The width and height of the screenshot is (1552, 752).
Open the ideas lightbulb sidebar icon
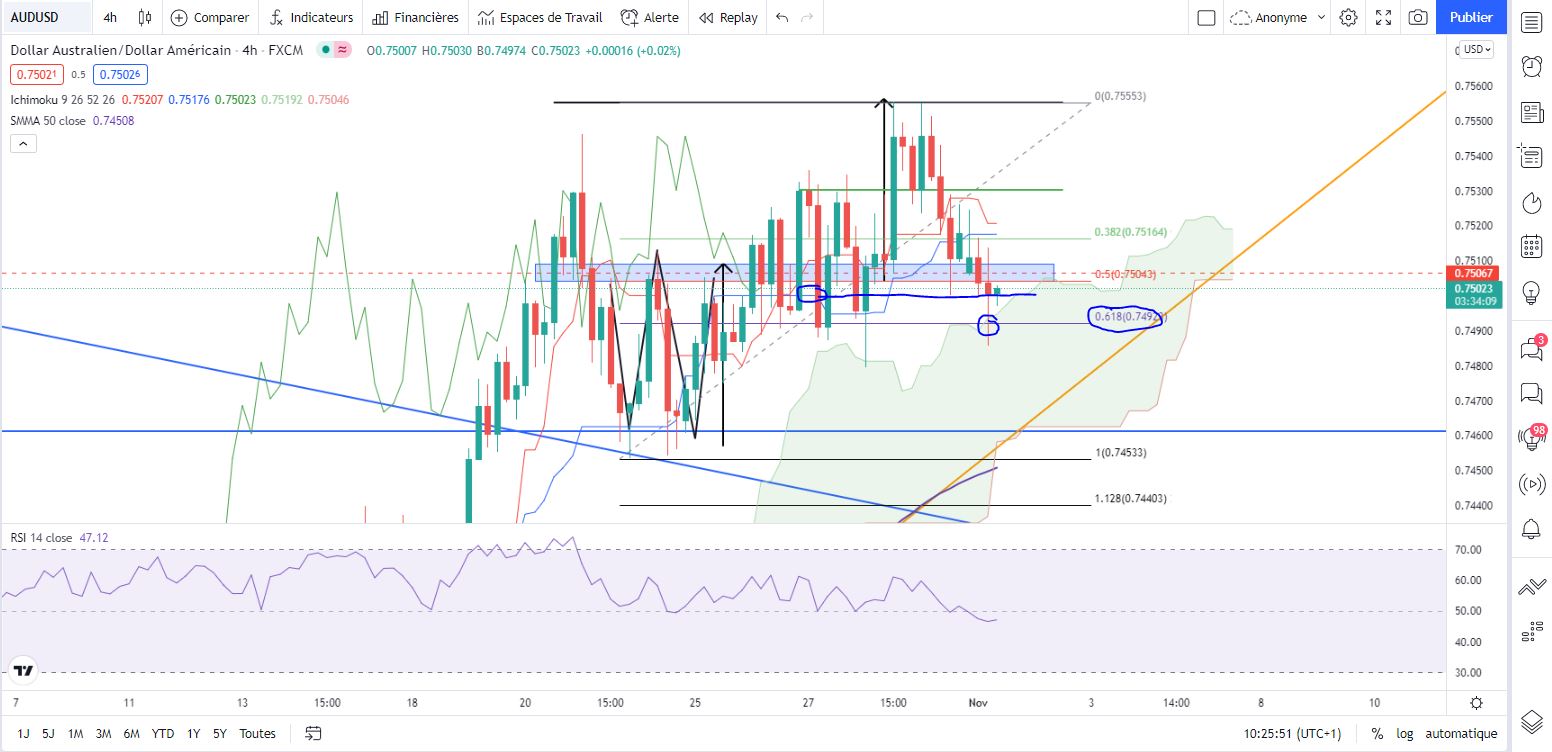click(1531, 292)
